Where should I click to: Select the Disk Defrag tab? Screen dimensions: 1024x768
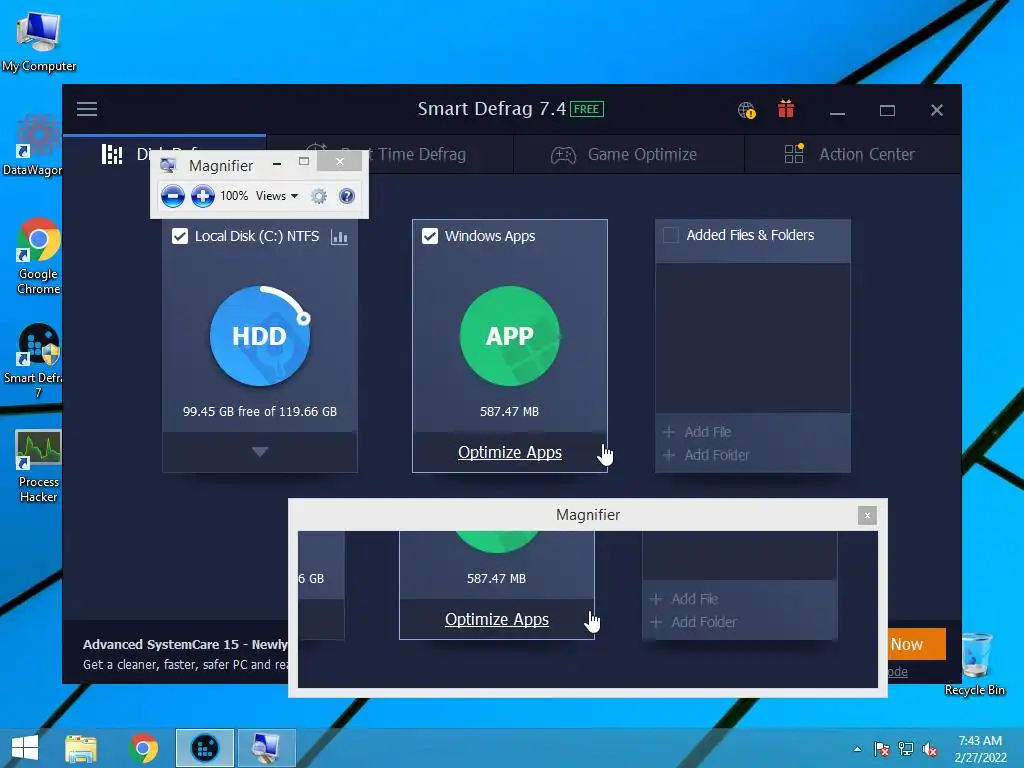[165, 155]
